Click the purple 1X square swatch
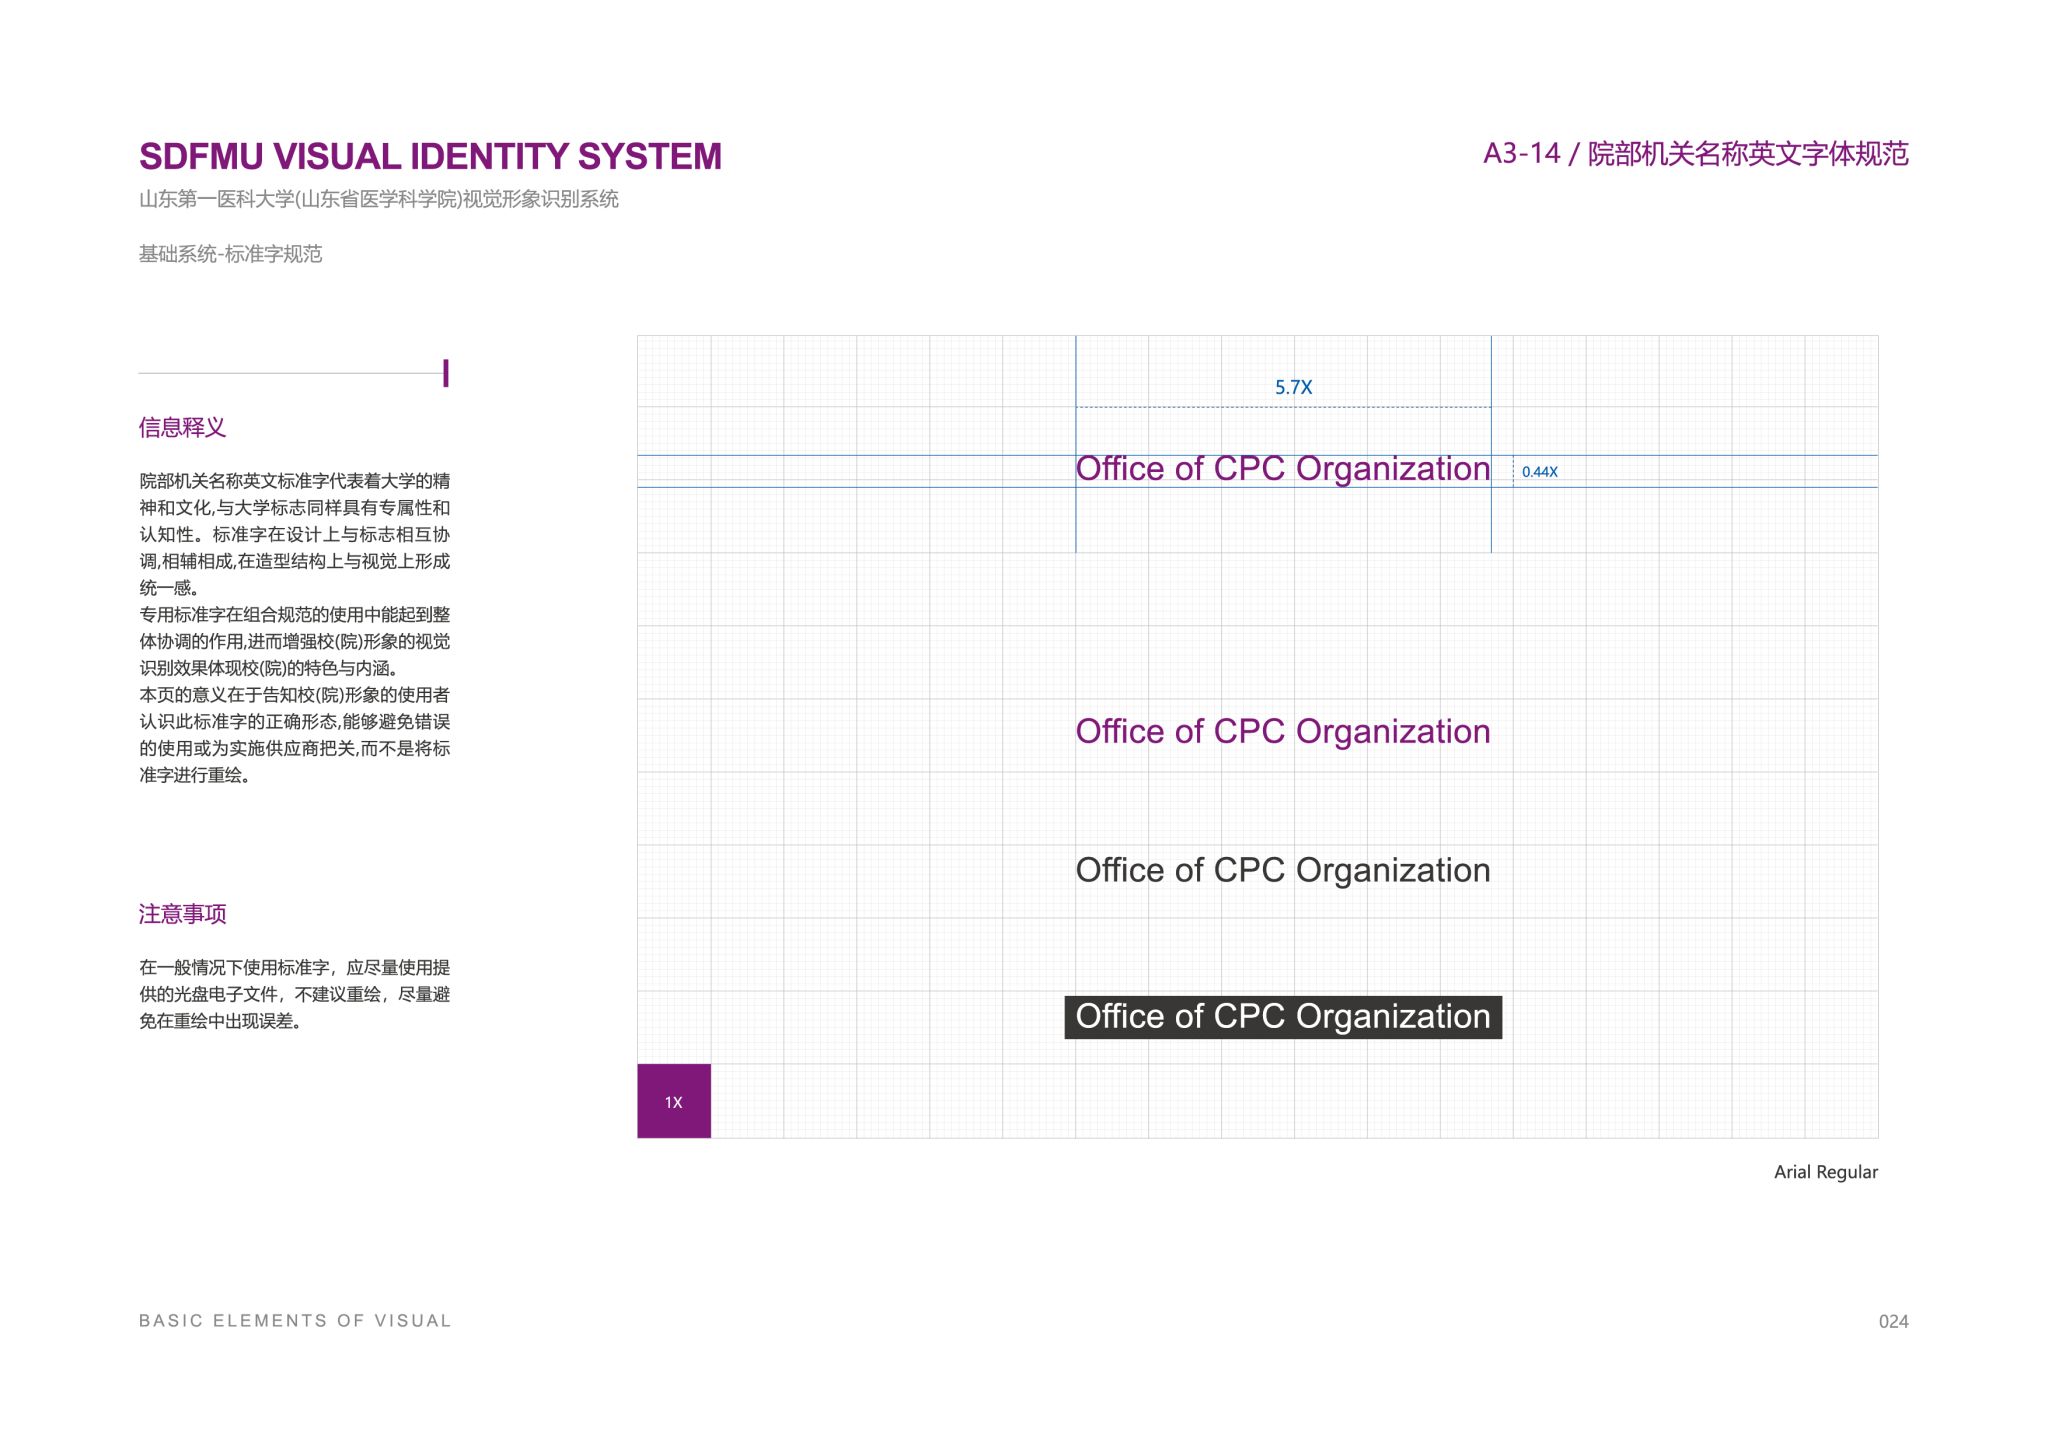 (673, 1100)
